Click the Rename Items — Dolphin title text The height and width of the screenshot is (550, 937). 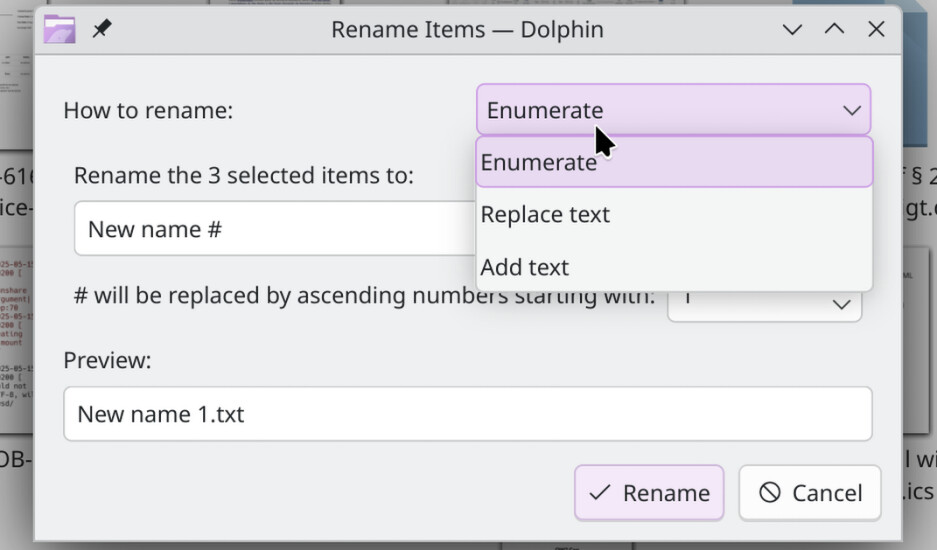point(467,29)
